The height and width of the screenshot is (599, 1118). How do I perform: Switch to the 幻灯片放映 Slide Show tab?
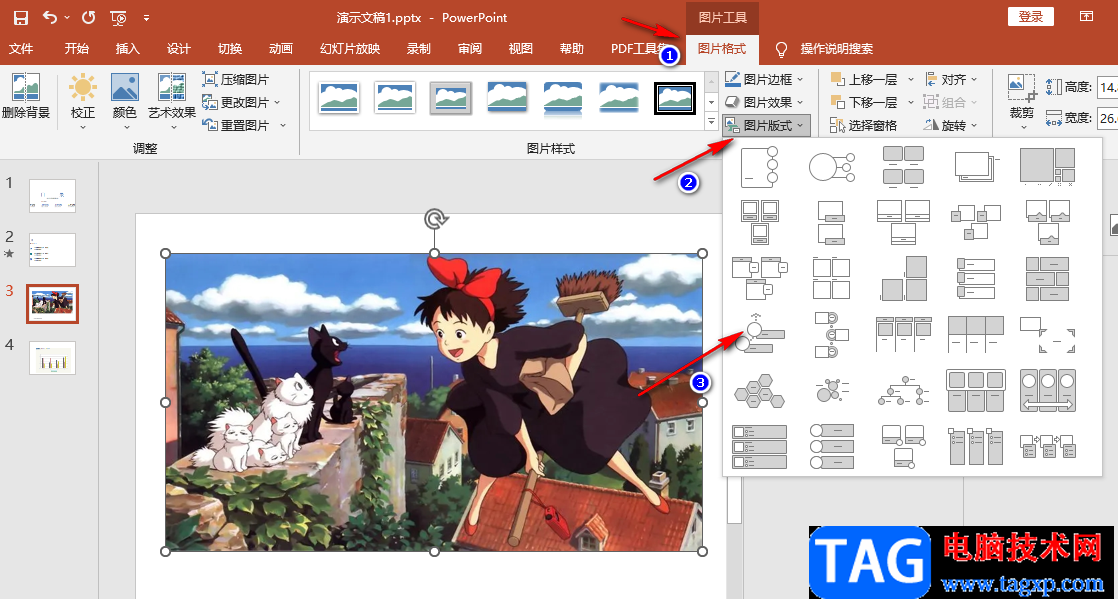pyautogui.click(x=350, y=49)
